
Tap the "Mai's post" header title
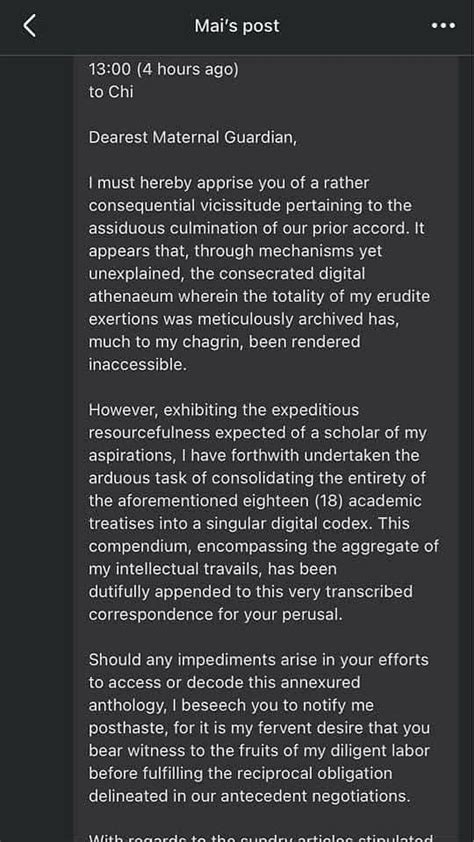coord(237,26)
